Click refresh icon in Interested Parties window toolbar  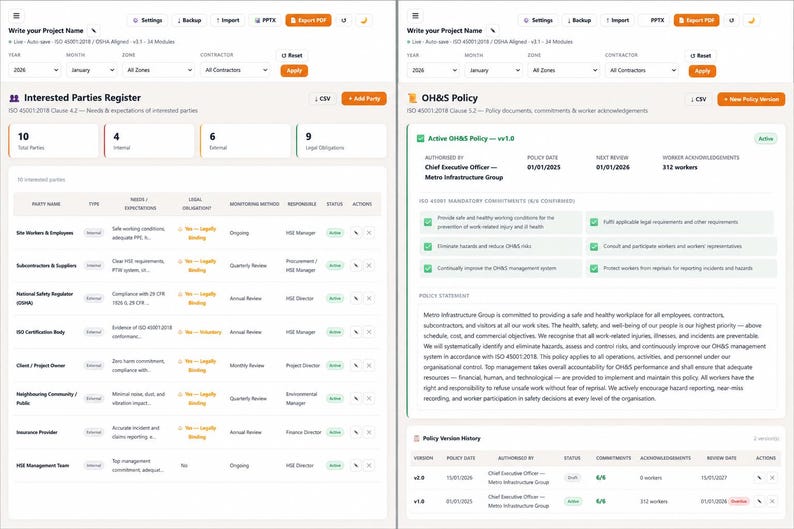344,20
